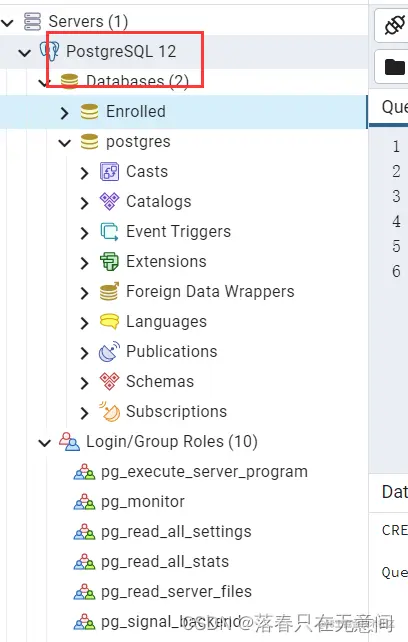Select the pg_read_all_settings role name
Viewport: 408px width, 642px height.
pos(176,532)
